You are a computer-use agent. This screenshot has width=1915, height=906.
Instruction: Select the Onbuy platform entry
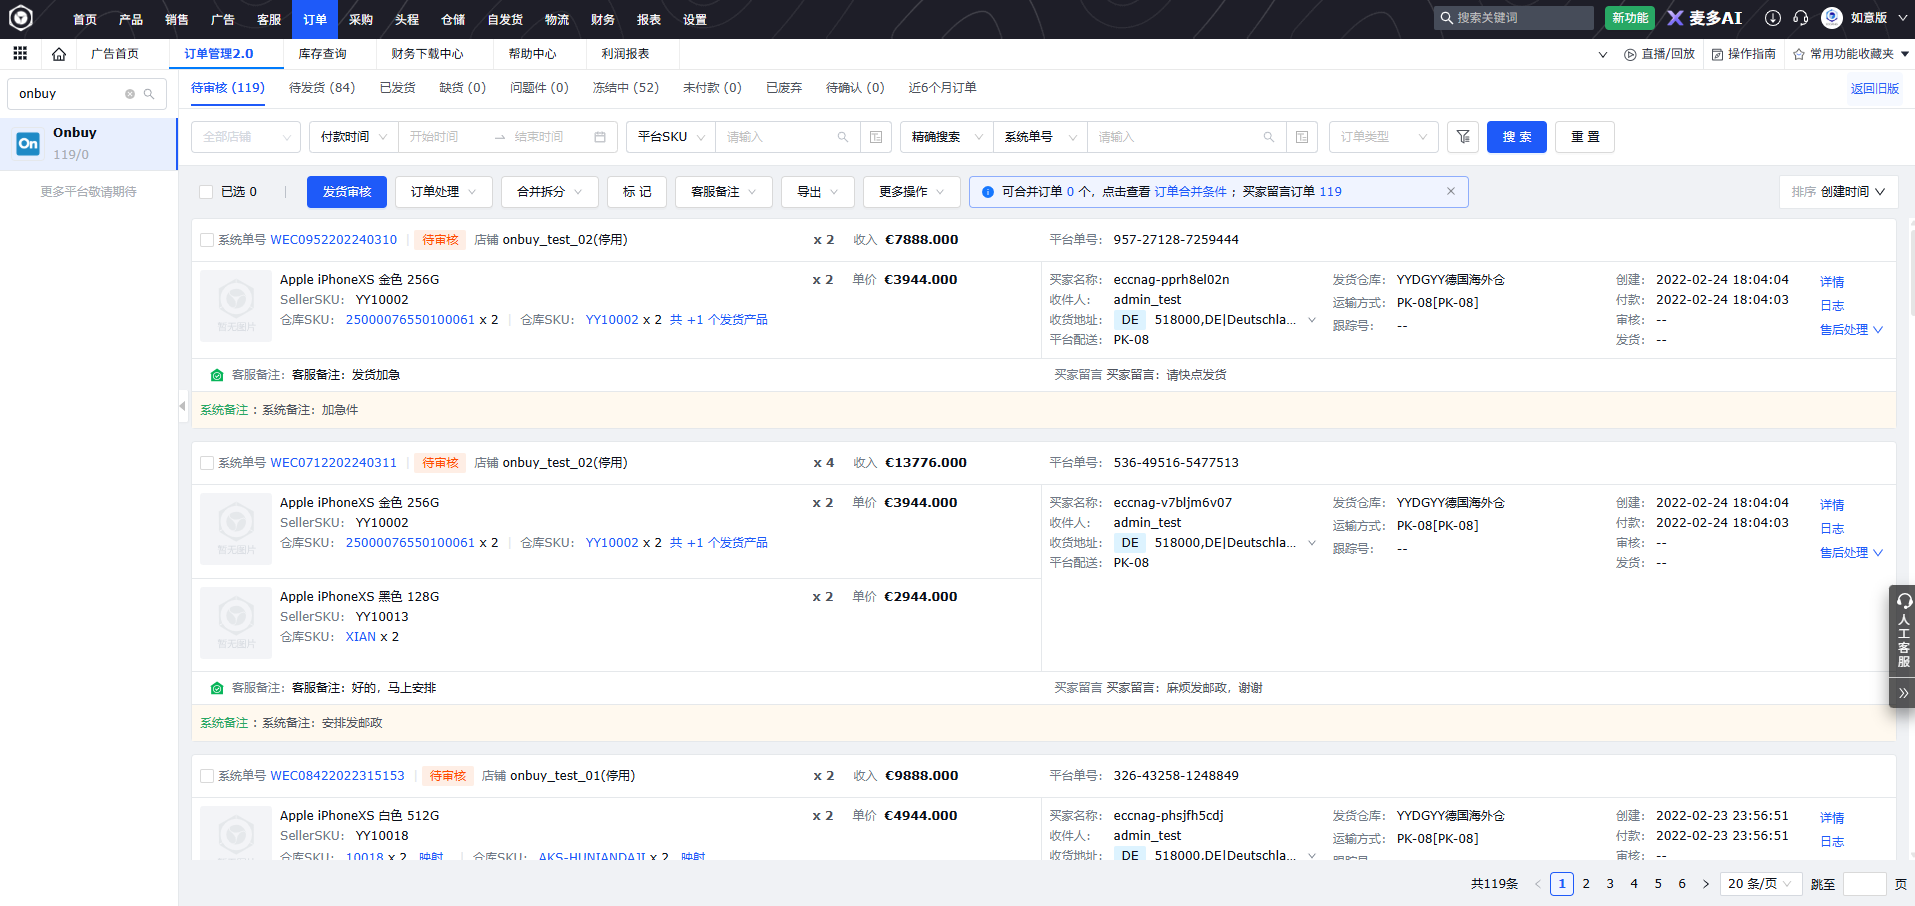(89, 143)
